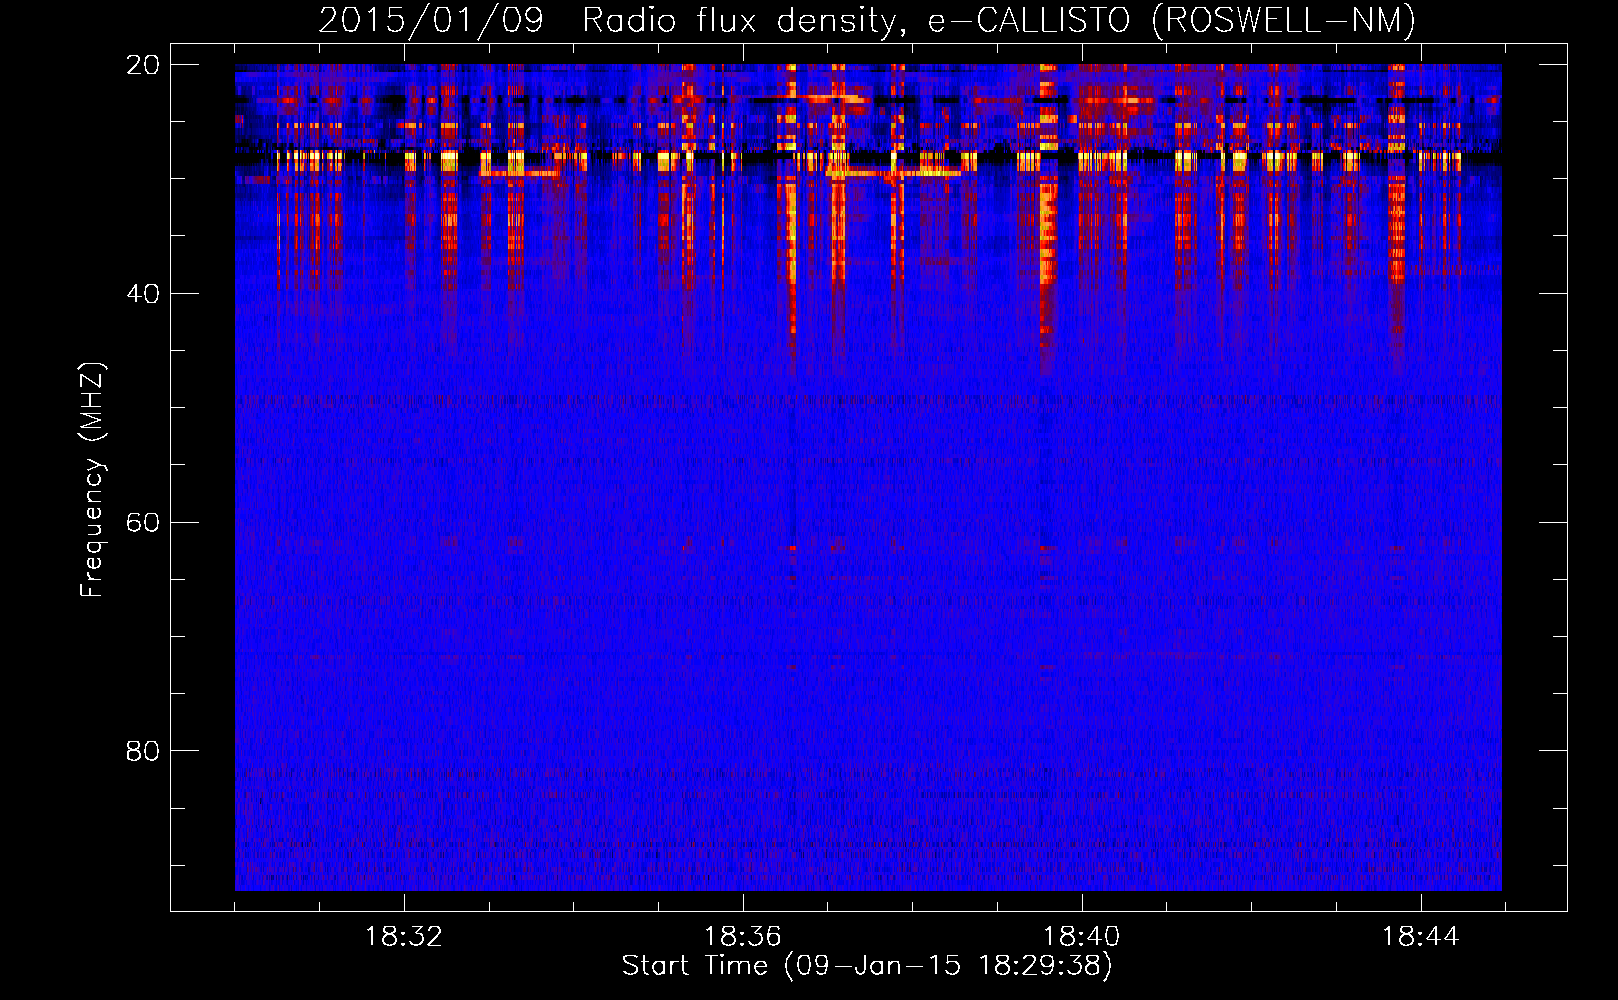Click the 18:36 time tick label
This screenshot has width=1618, height=1000.
(743, 937)
